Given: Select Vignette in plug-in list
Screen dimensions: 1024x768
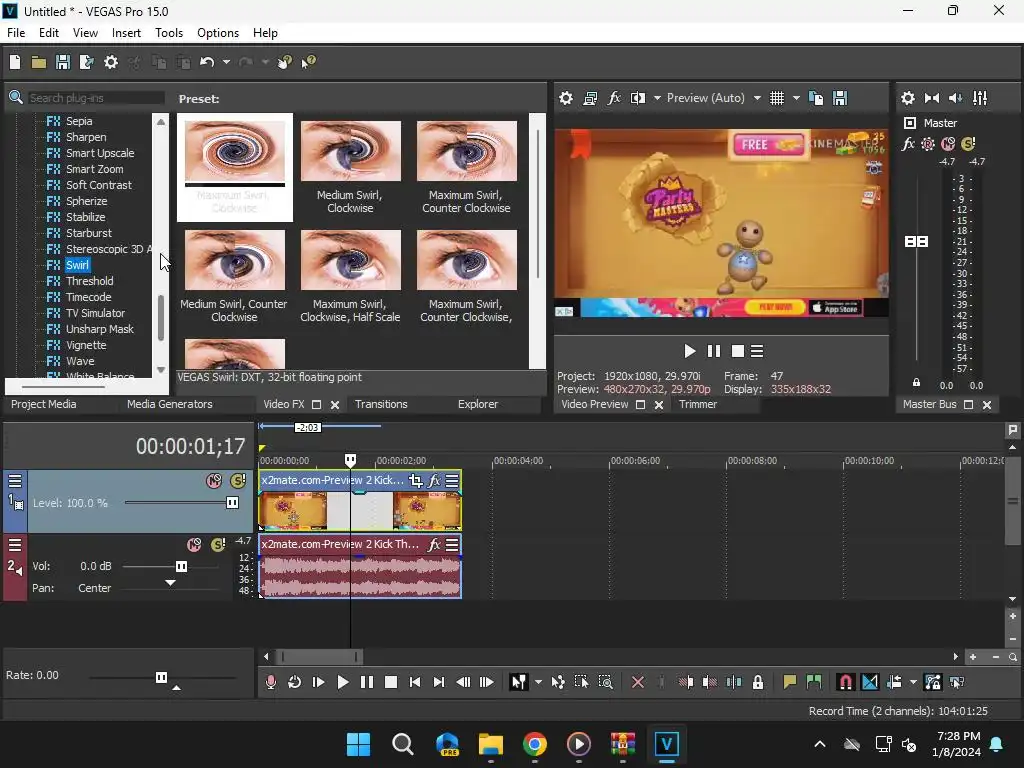Looking at the screenshot, I should click(86, 345).
